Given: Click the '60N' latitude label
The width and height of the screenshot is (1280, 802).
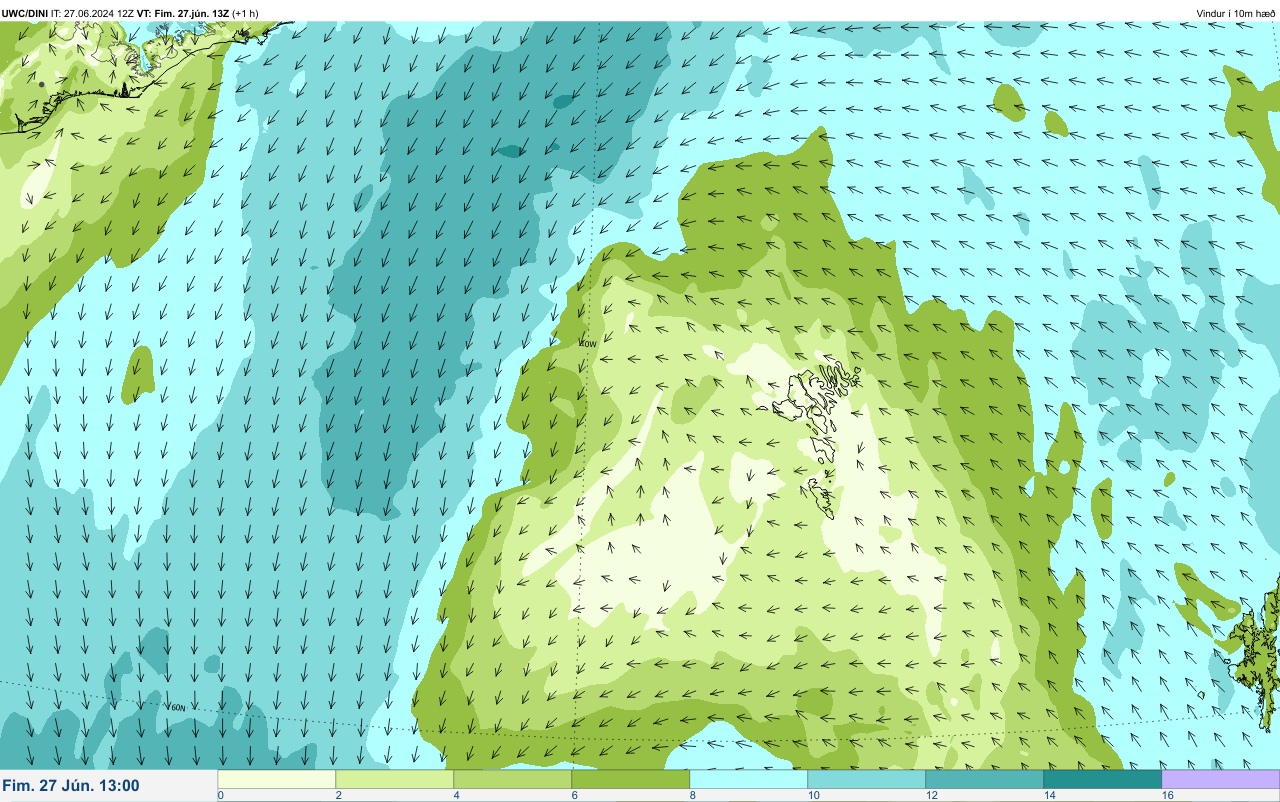Looking at the screenshot, I should (x=178, y=708).
